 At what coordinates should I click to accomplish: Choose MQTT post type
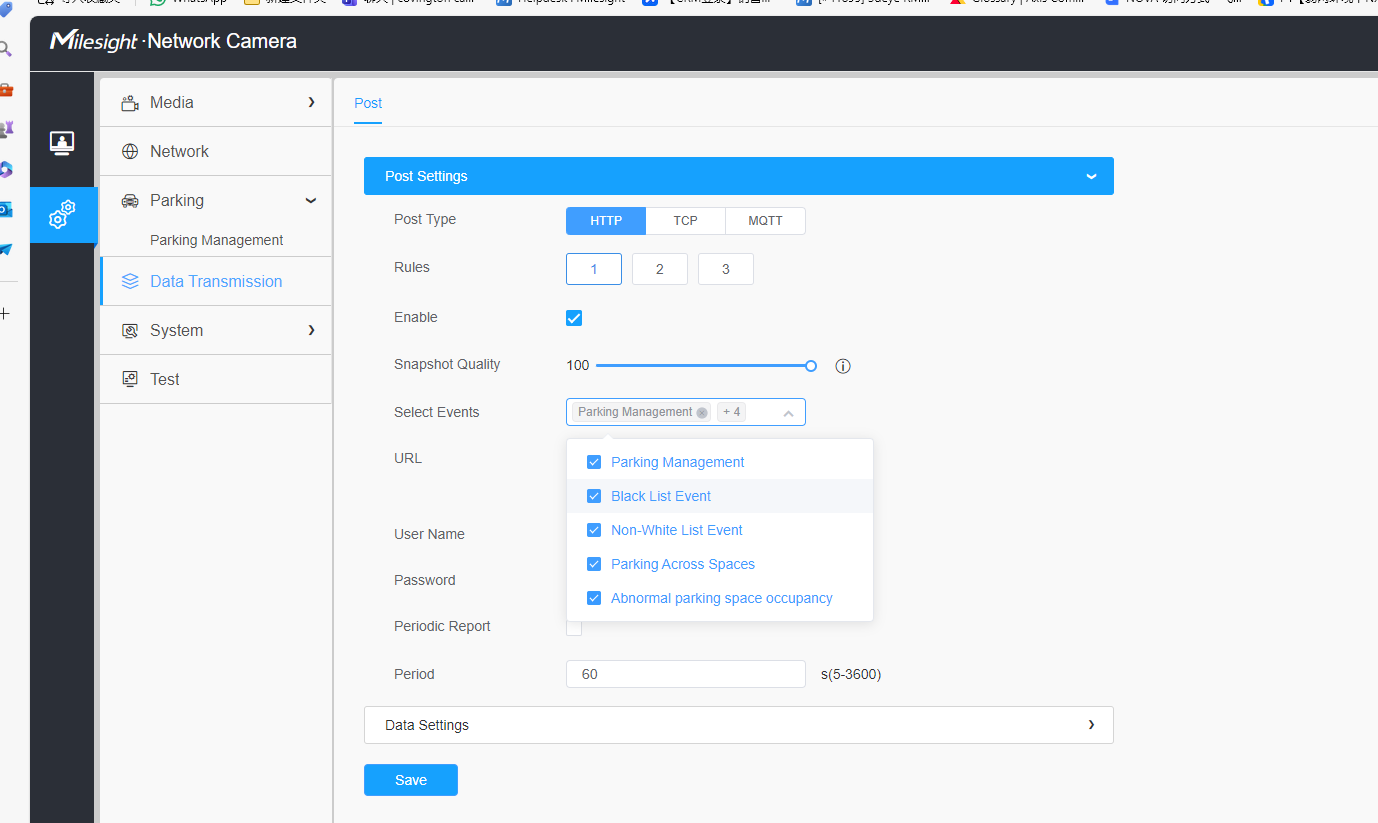[765, 221]
